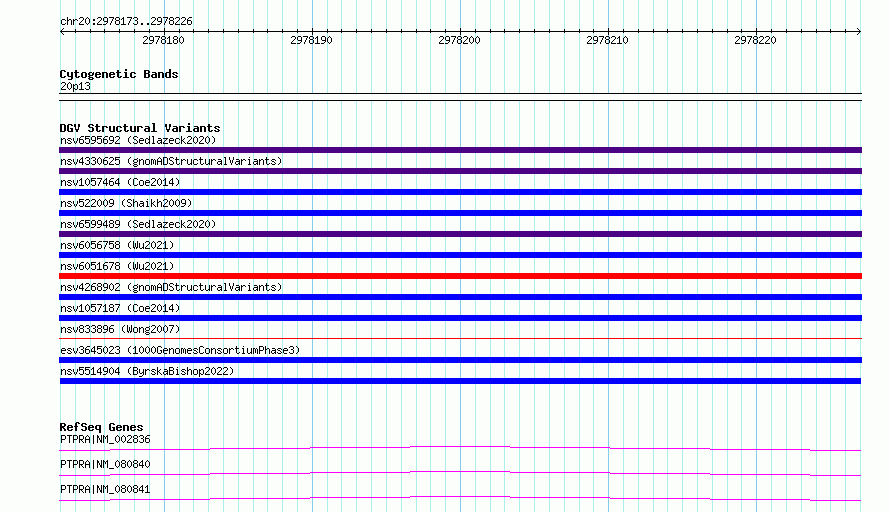Image resolution: width=890 pixels, height=512 pixels.
Task: Click the nsv833896 (Wong2007) label
Action: [x=120, y=329]
